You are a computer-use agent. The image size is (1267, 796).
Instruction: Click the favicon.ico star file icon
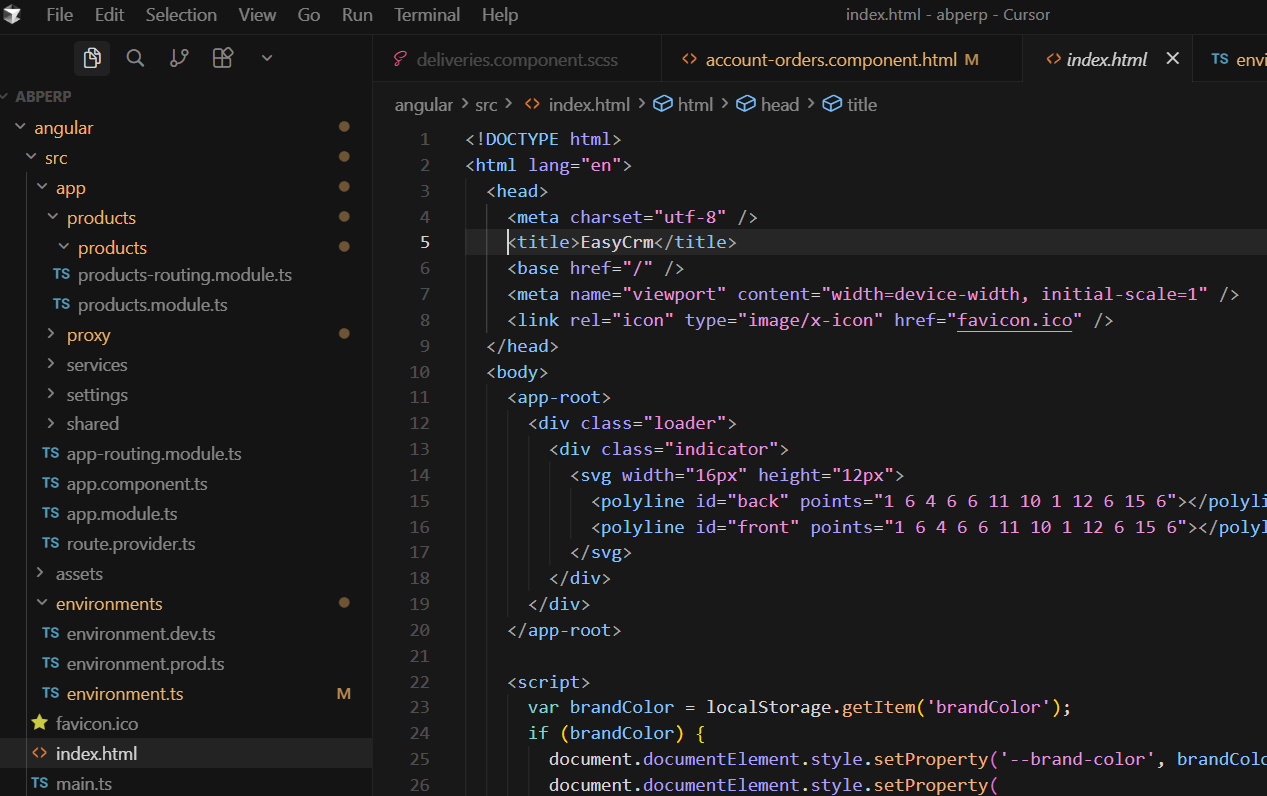pyautogui.click(x=40, y=723)
